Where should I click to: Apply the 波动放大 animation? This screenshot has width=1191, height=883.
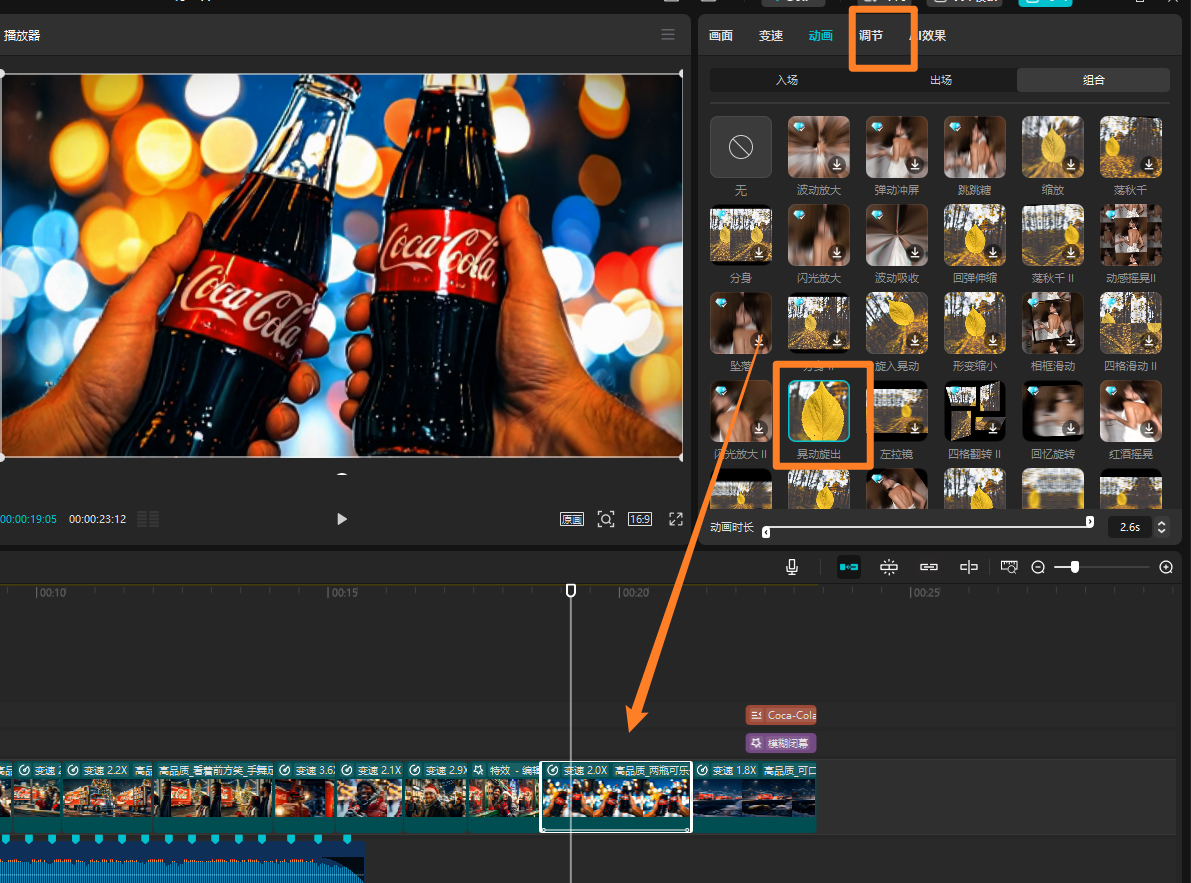pyautogui.click(x=819, y=147)
